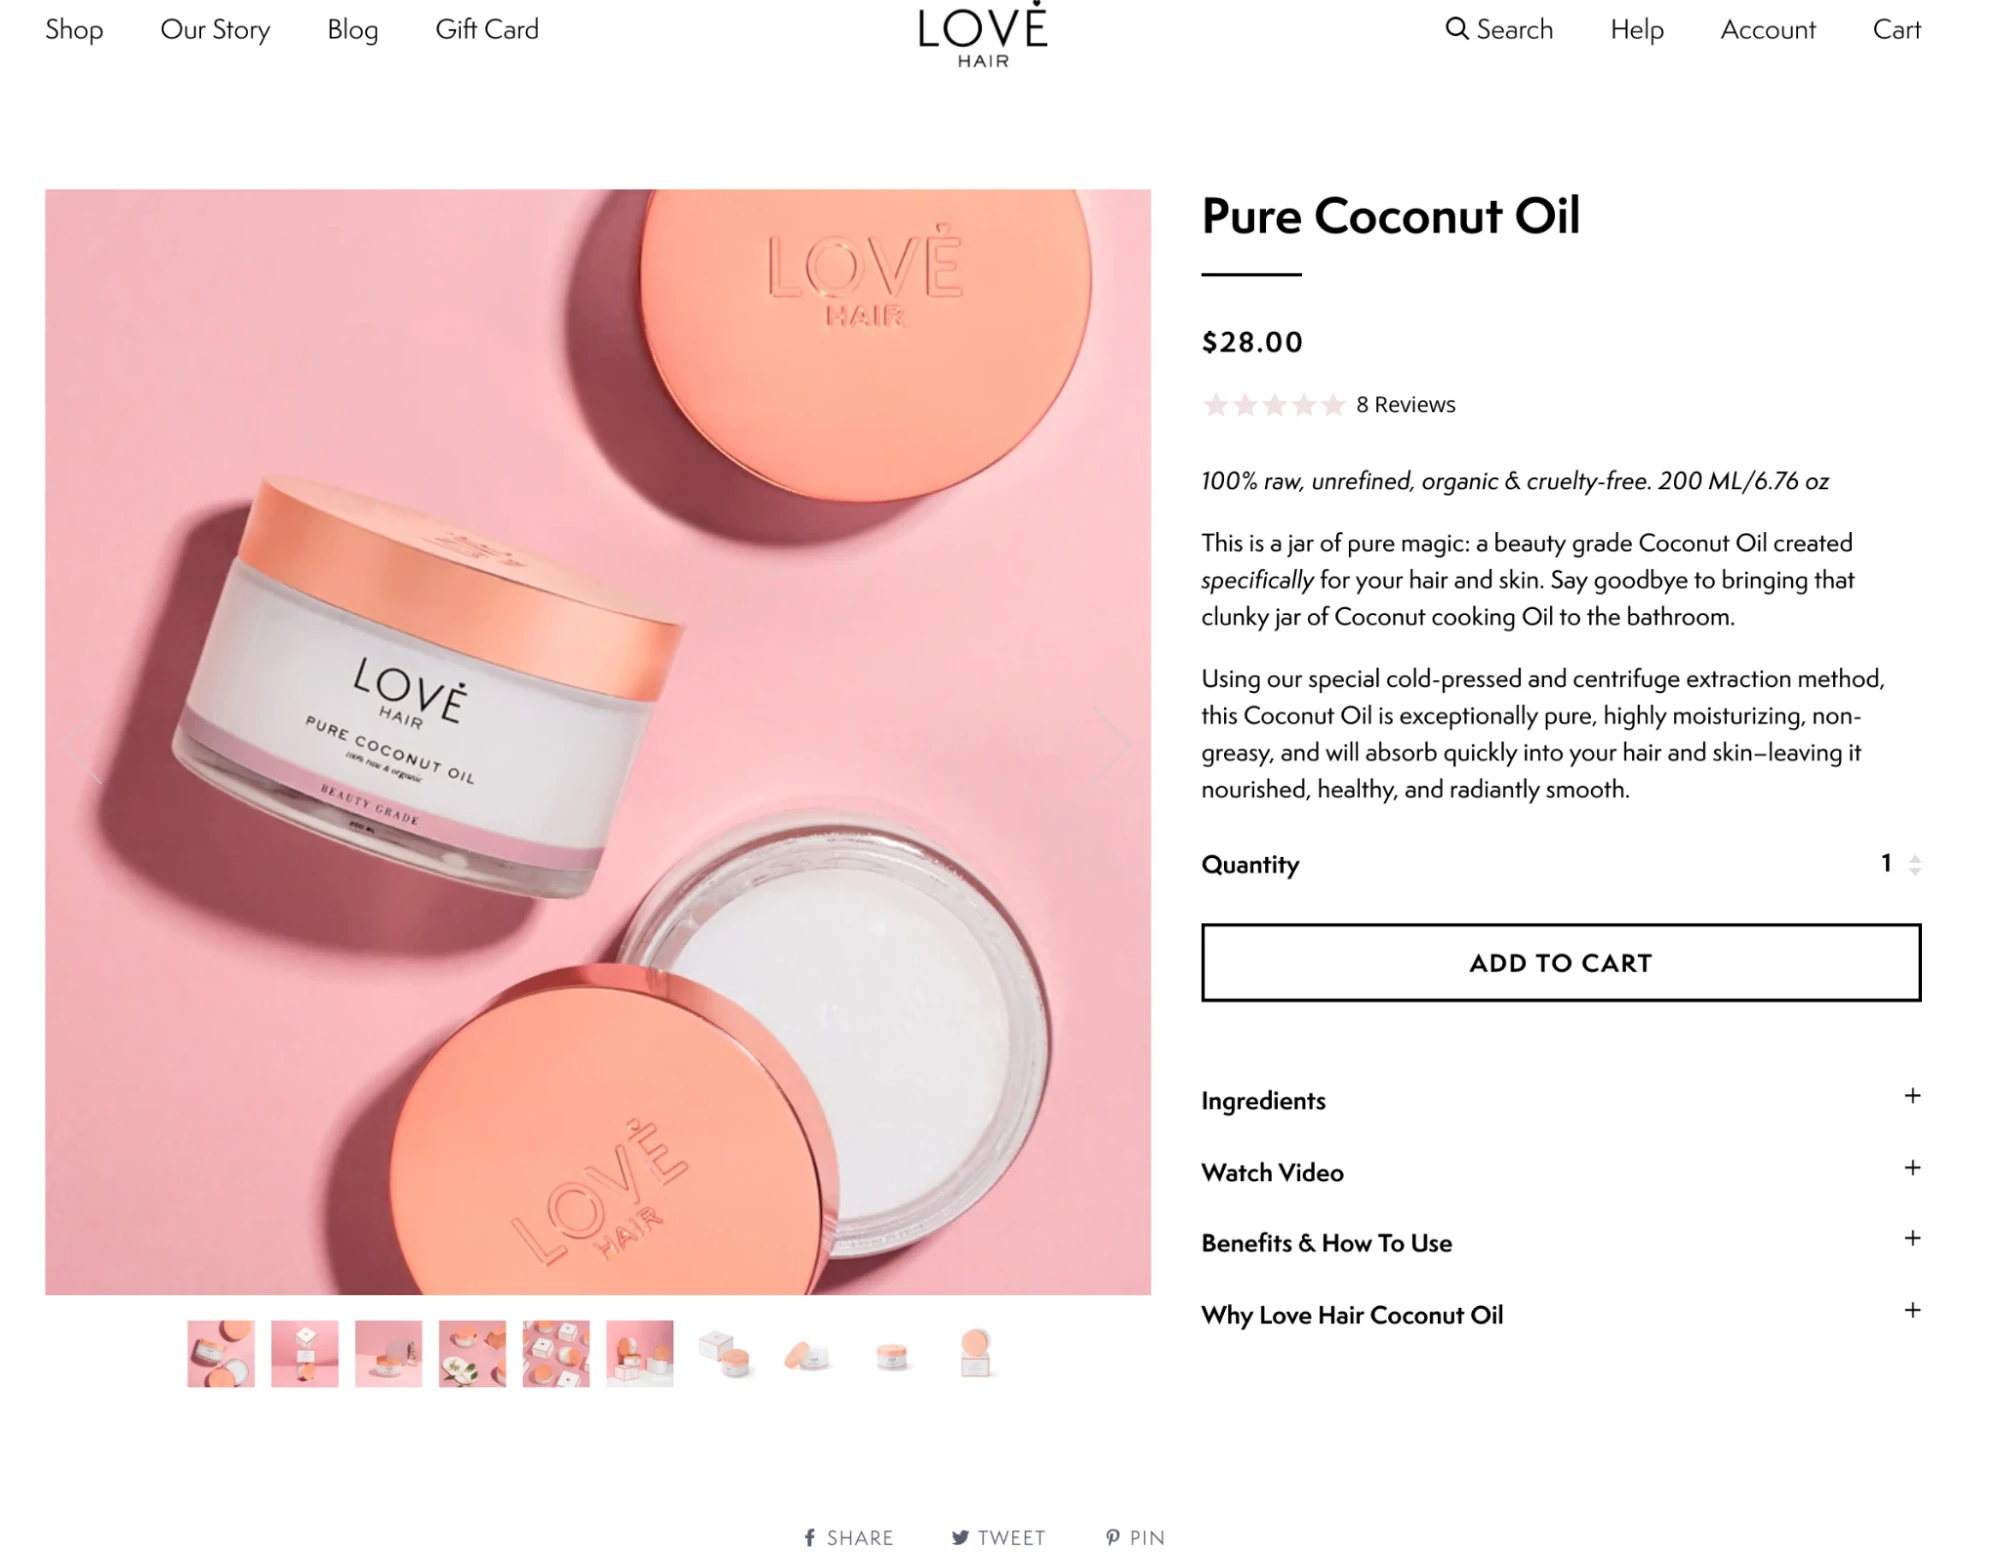This screenshot has height=1560, width=1999.
Task: Click the Search magnifier icon
Action: 1457,29
